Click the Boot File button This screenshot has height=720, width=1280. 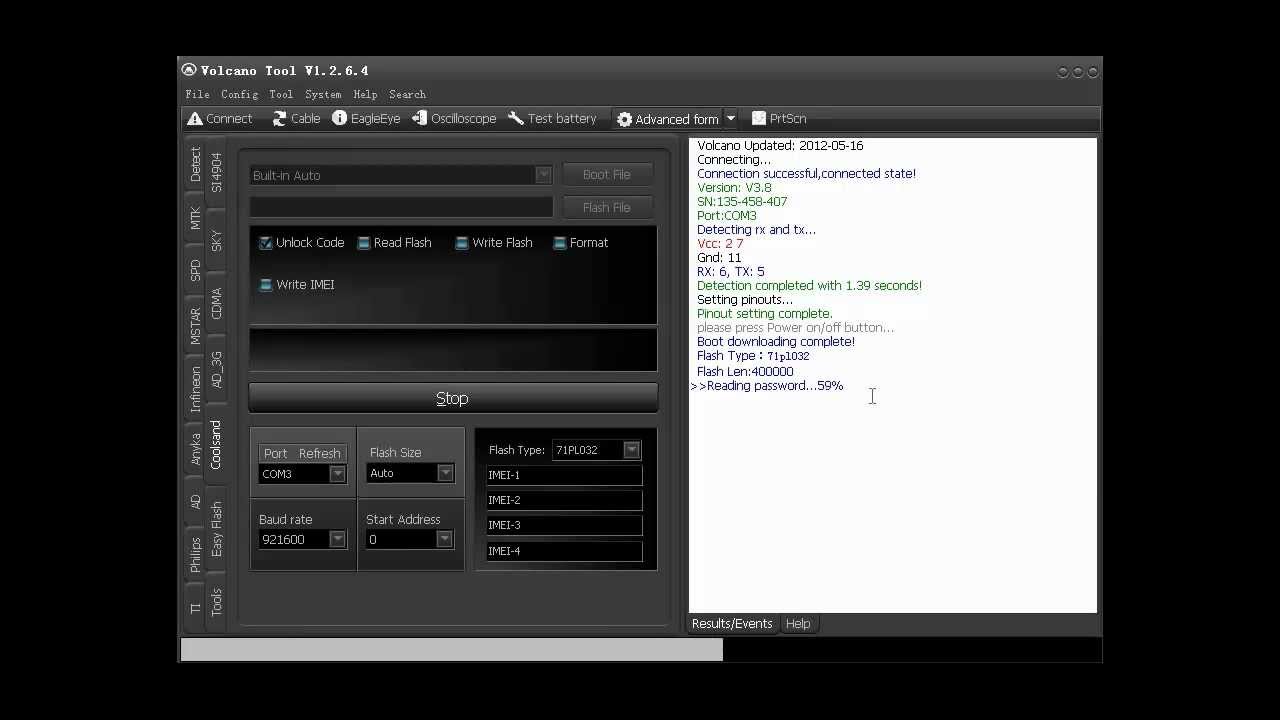point(607,175)
